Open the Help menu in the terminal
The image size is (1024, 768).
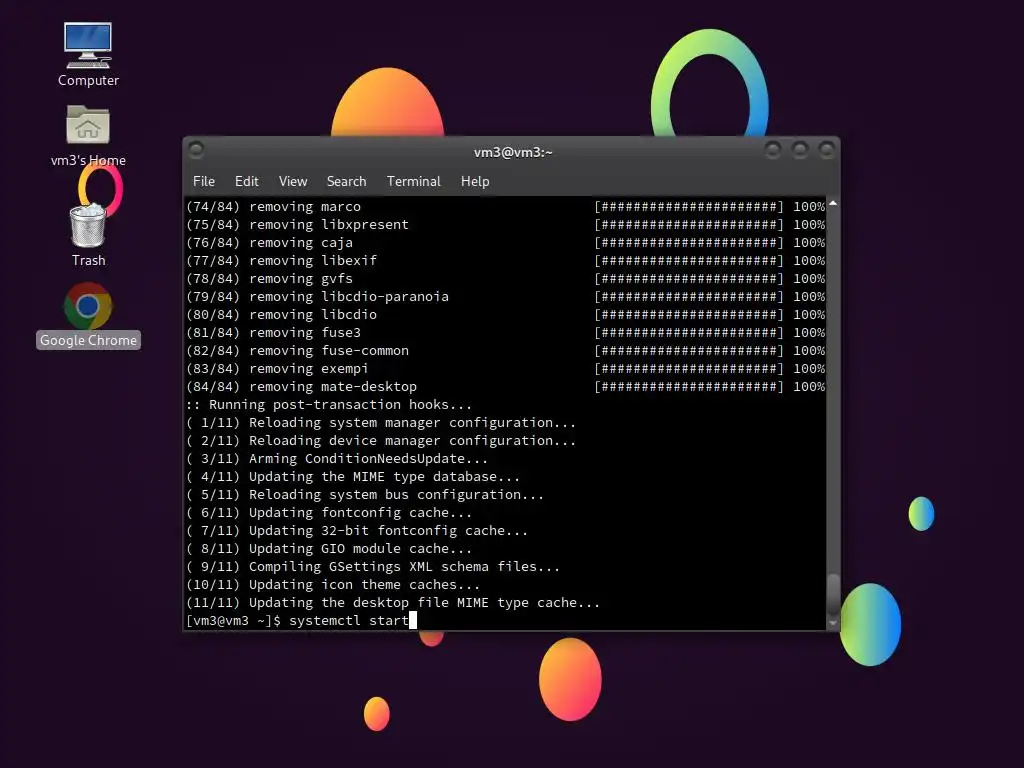pyautogui.click(x=475, y=182)
